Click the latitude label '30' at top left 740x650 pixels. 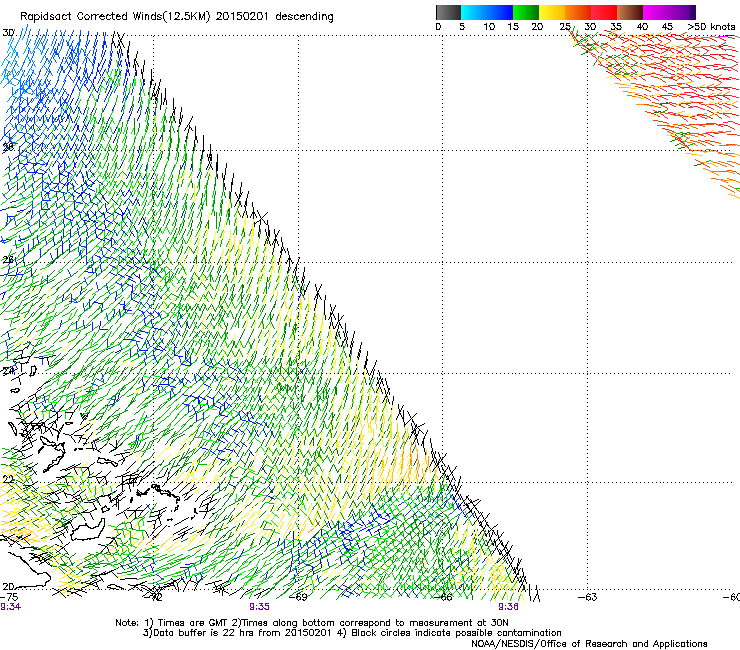tap(8, 33)
